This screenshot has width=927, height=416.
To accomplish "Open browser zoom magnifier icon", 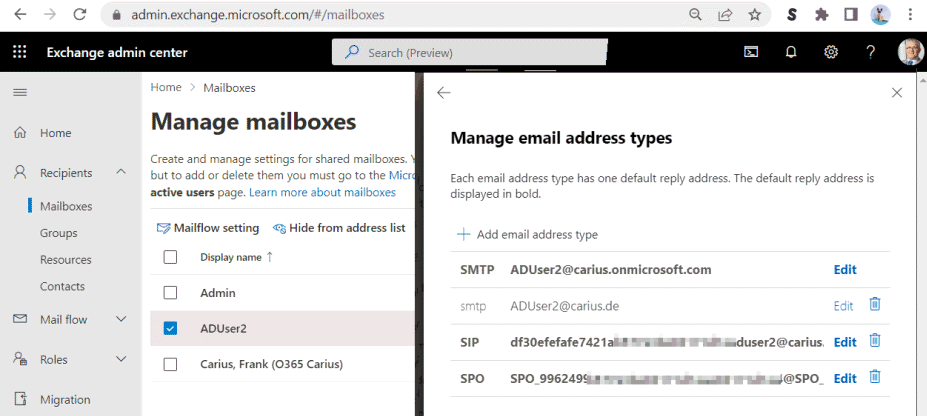I will [x=696, y=15].
